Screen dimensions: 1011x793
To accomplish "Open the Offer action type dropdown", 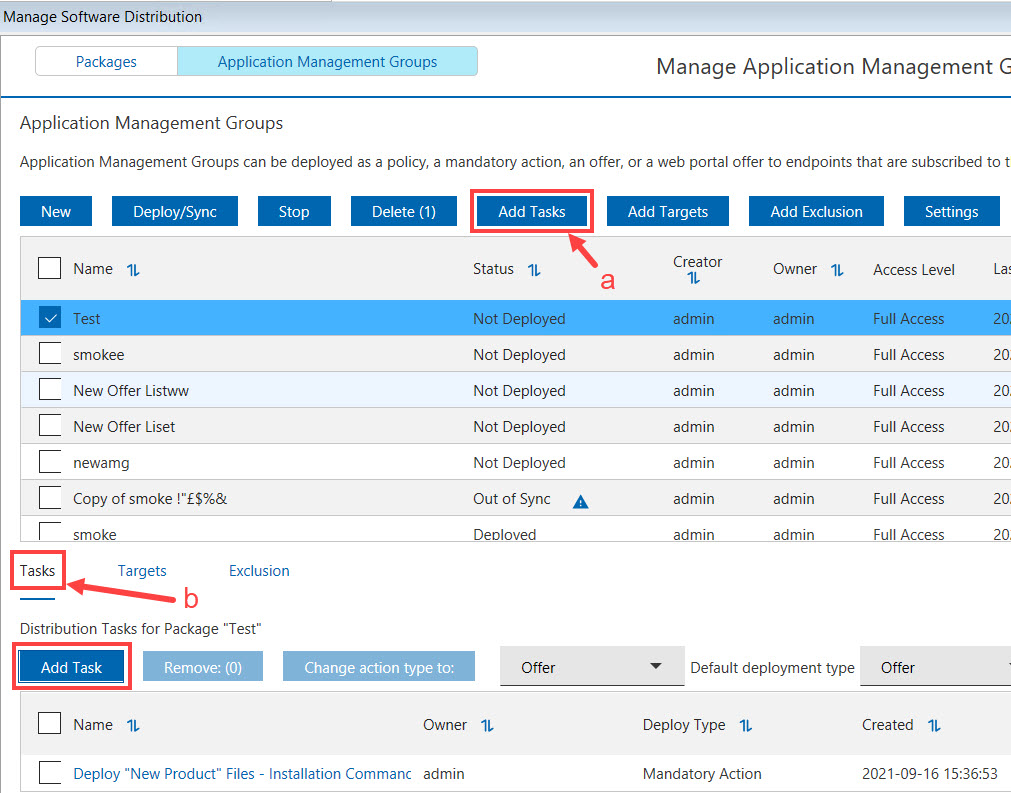I will [x=591, y=665].
